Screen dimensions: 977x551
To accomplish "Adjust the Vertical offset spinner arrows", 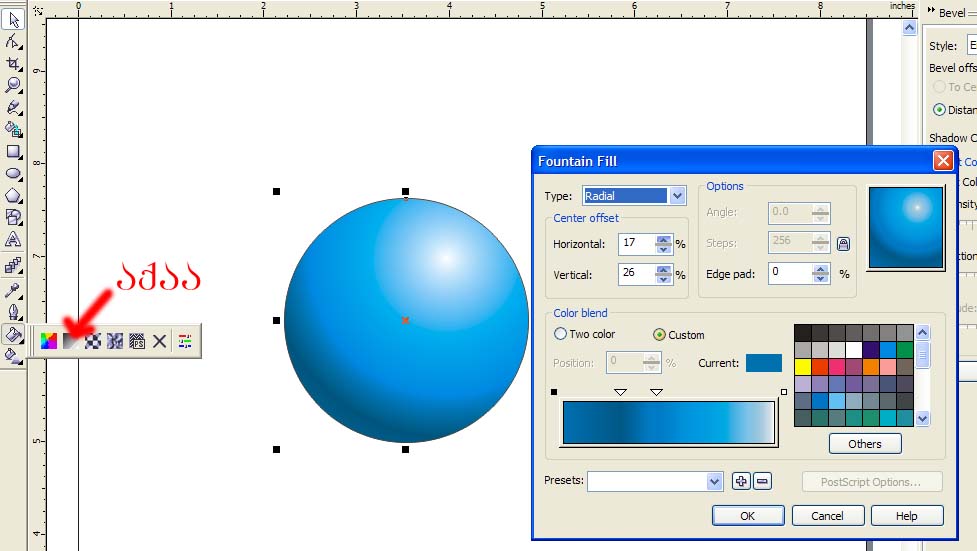I will 664,274.
